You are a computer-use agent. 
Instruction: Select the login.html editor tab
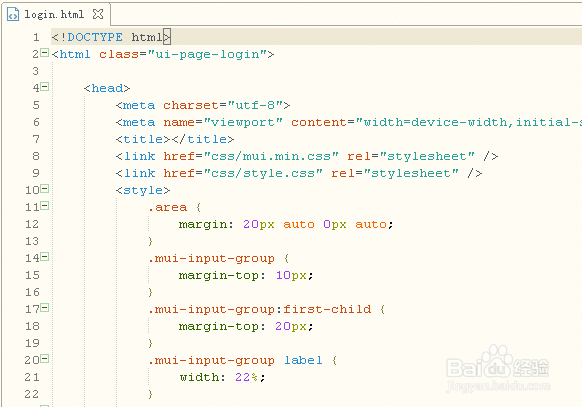(56, 14)
